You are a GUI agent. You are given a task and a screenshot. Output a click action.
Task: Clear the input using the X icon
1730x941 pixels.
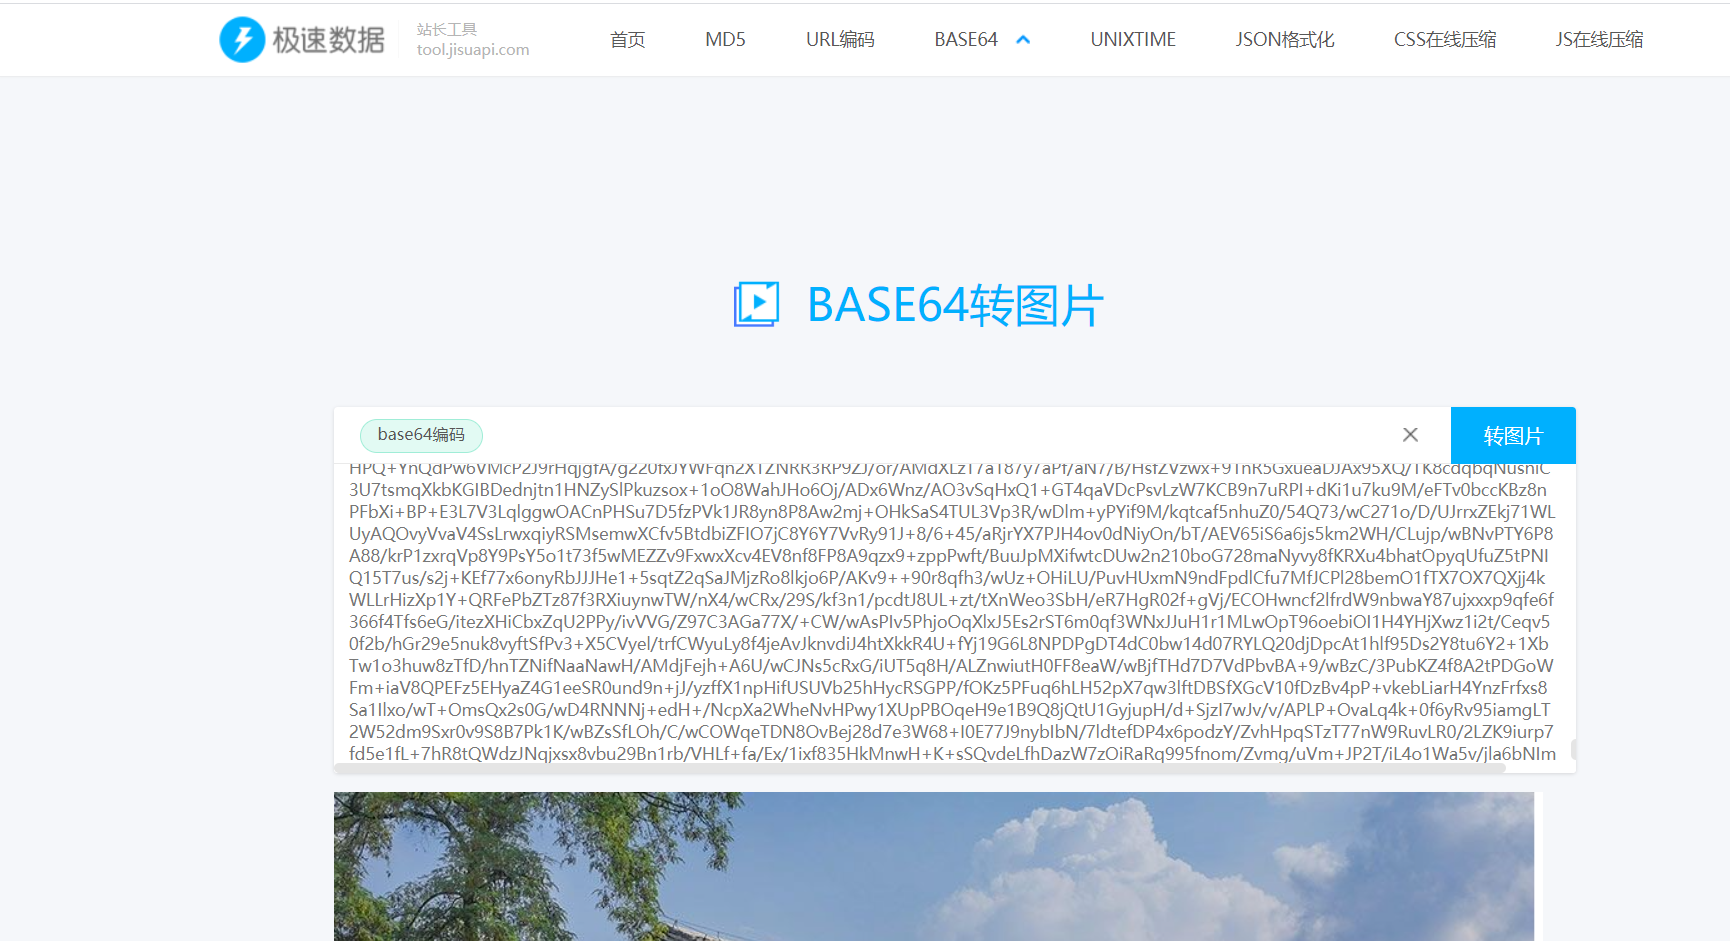tap(1410, 434)
